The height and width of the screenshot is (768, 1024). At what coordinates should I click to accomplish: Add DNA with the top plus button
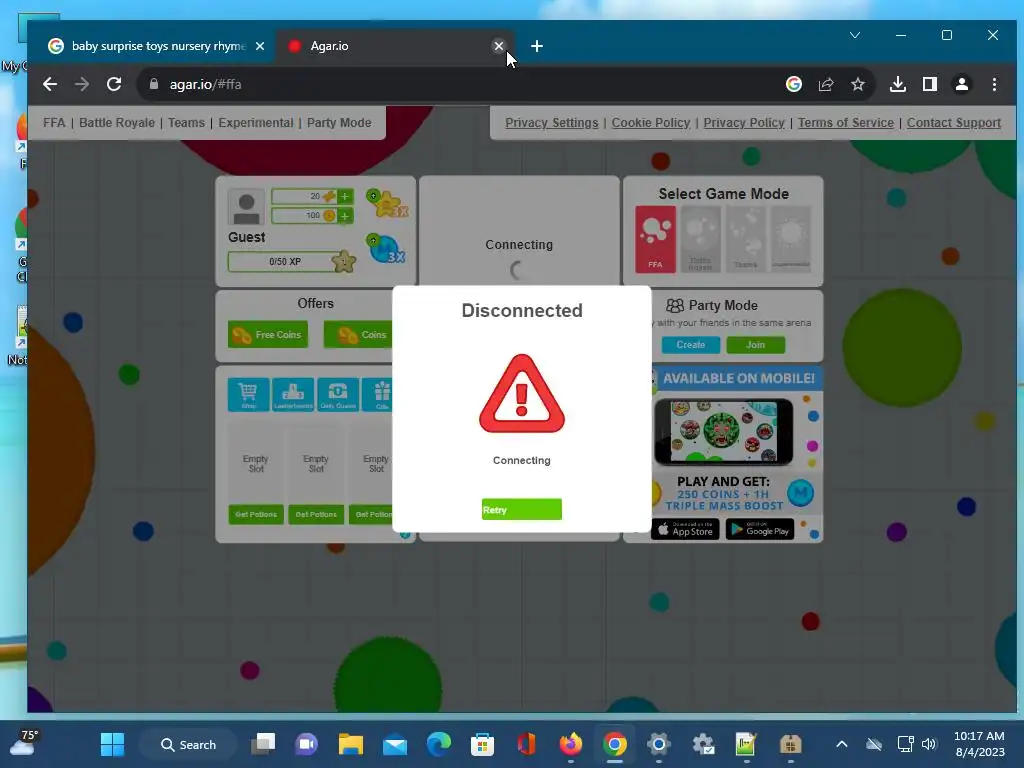pyautogui.click(x=345, y=196)
